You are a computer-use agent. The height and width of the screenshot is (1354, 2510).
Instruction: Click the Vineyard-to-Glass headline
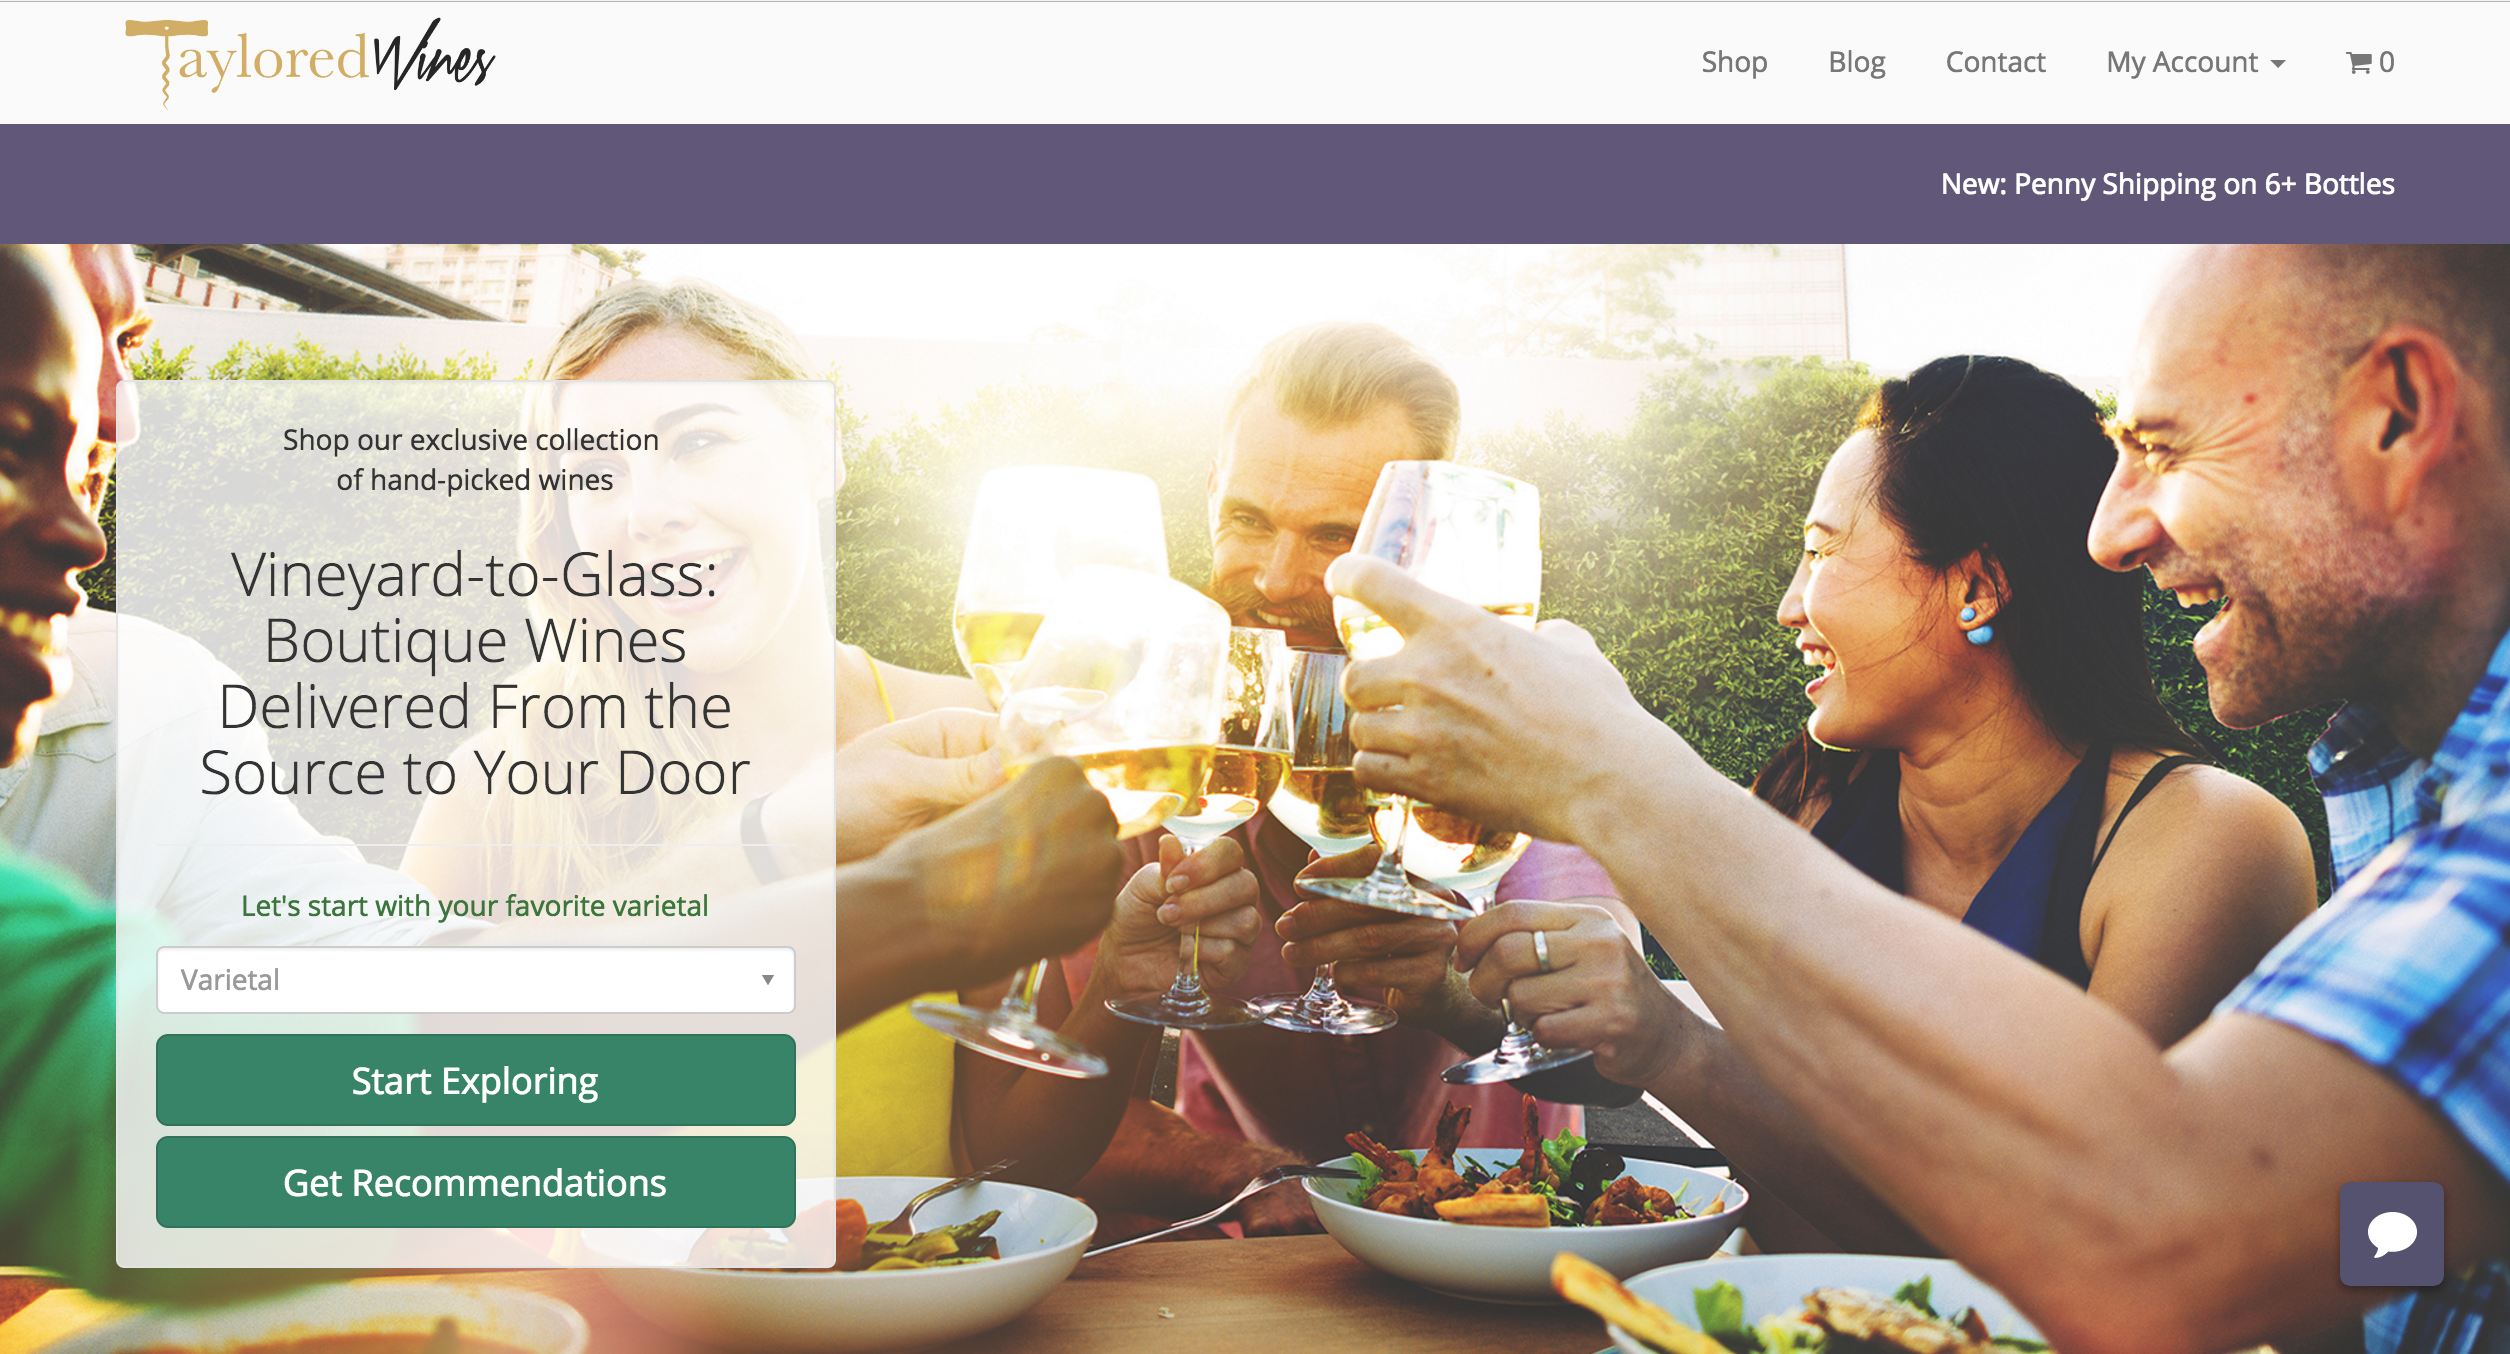[475, 673]
